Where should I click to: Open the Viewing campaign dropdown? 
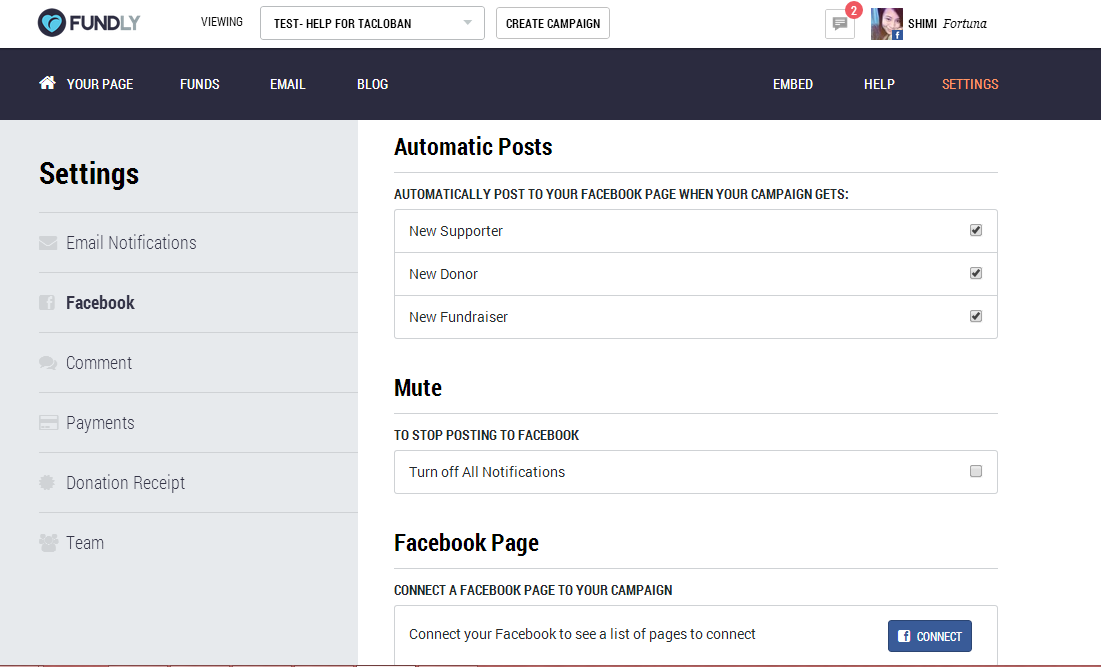click(372, 23)
